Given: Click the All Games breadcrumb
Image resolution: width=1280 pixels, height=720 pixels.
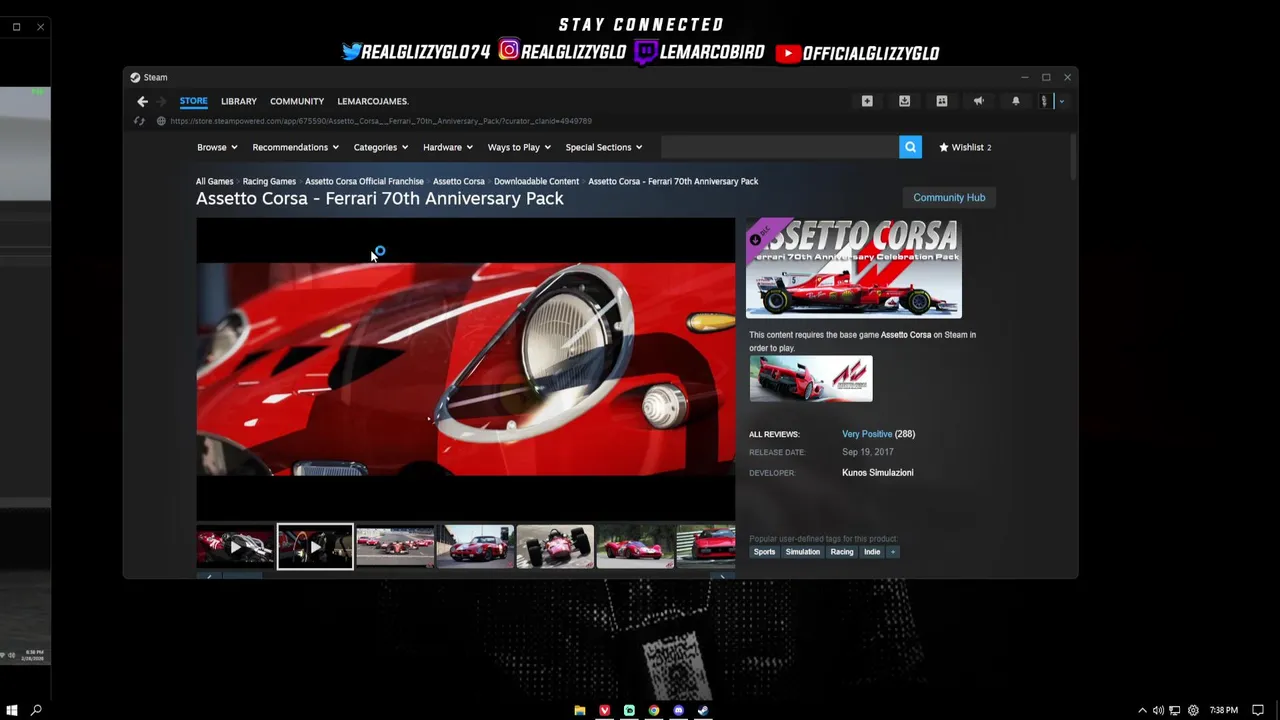Looking at the screenshot, I should coord(214,181).
